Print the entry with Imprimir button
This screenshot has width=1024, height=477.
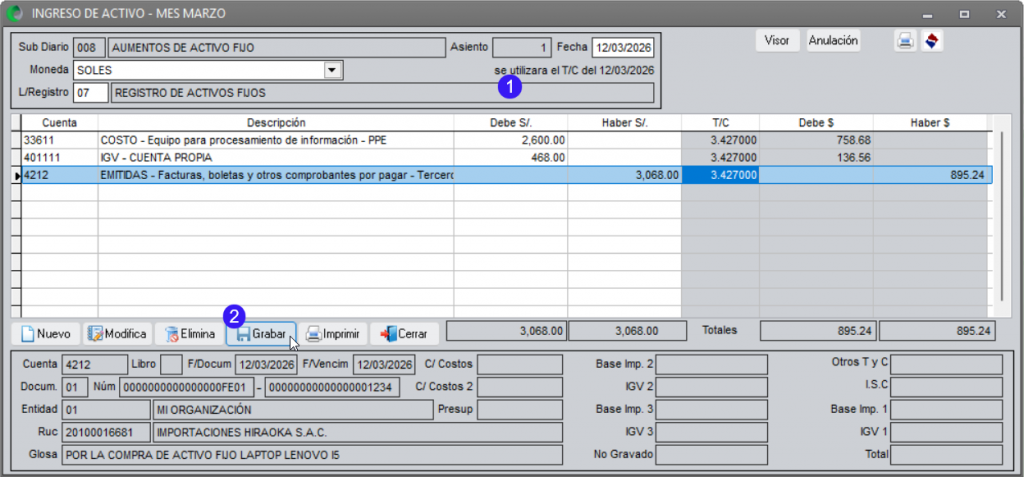tap(333, 334)
